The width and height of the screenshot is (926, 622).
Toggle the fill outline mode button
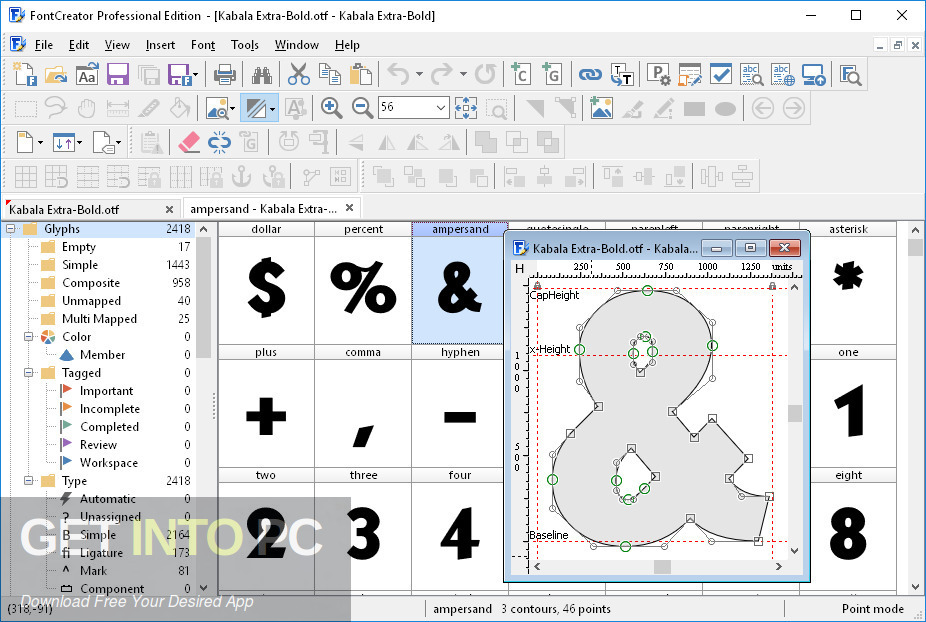pos(256,108)
